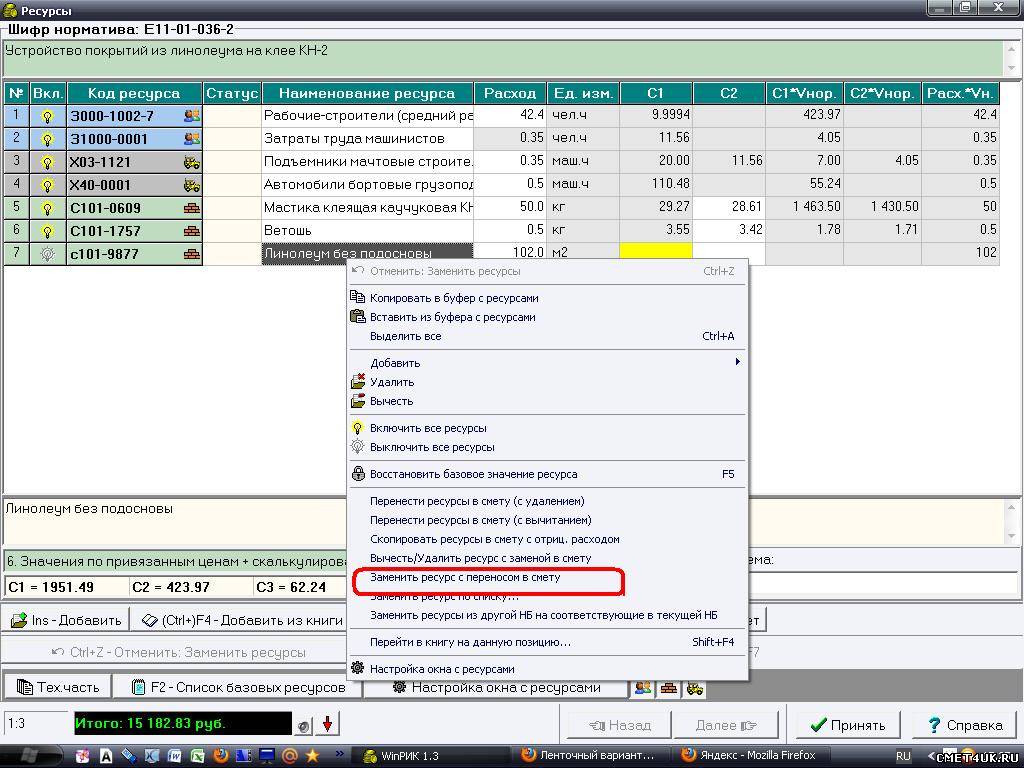Click the brick icon in row C101-0609
The width and height of the screenshot is (1024, 768).
pos(191,208)
